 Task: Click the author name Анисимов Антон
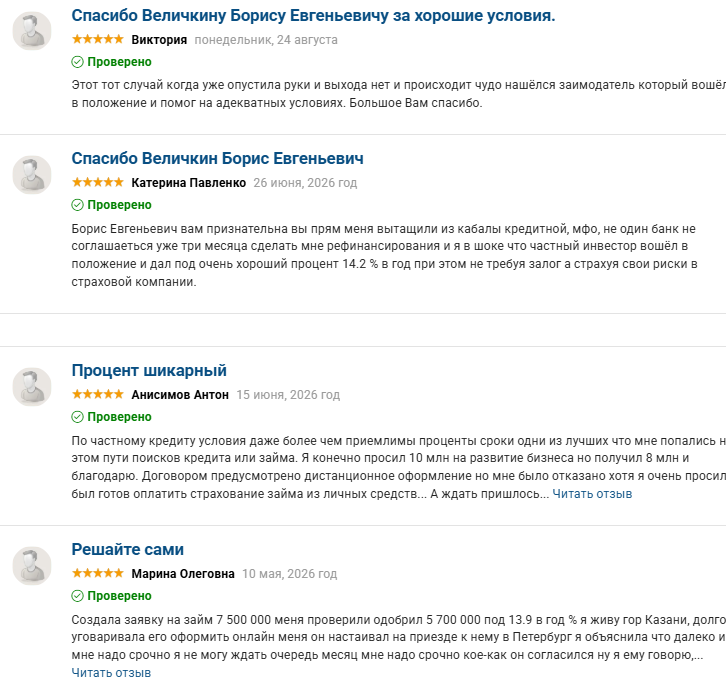point(180,395)
